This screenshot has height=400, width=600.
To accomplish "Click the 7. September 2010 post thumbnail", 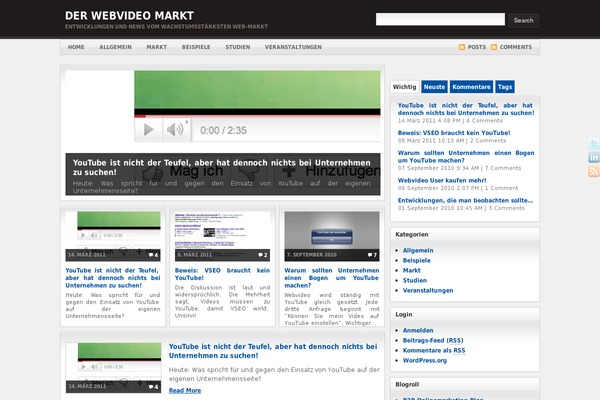I will coord(332,236).
